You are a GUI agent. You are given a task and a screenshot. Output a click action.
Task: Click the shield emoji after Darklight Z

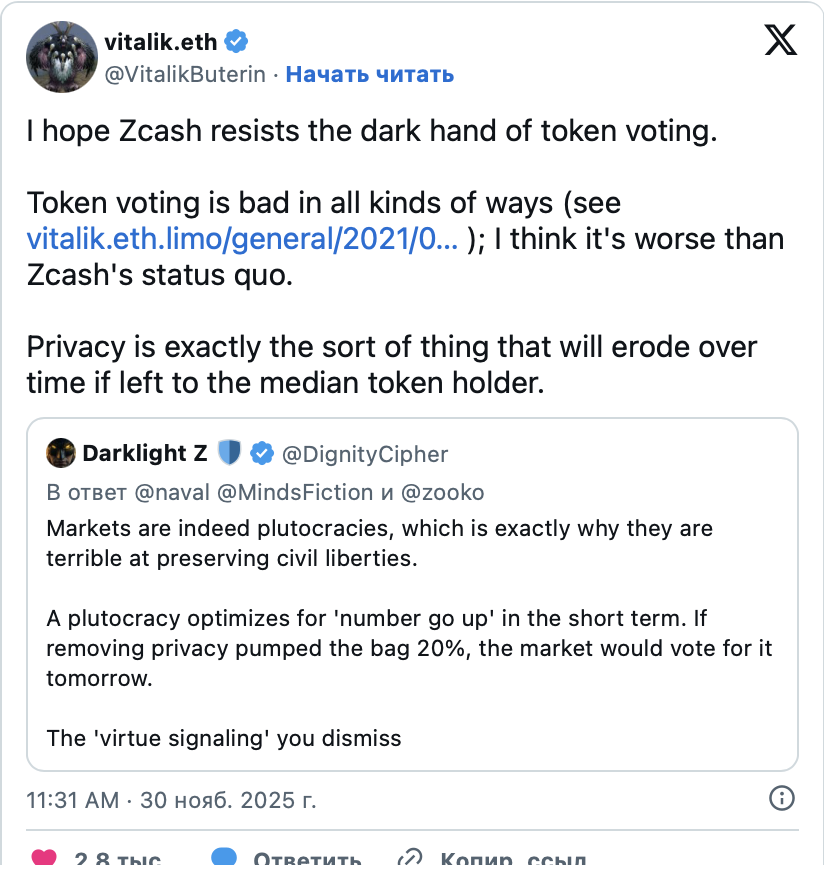click(x=229, y=454)
